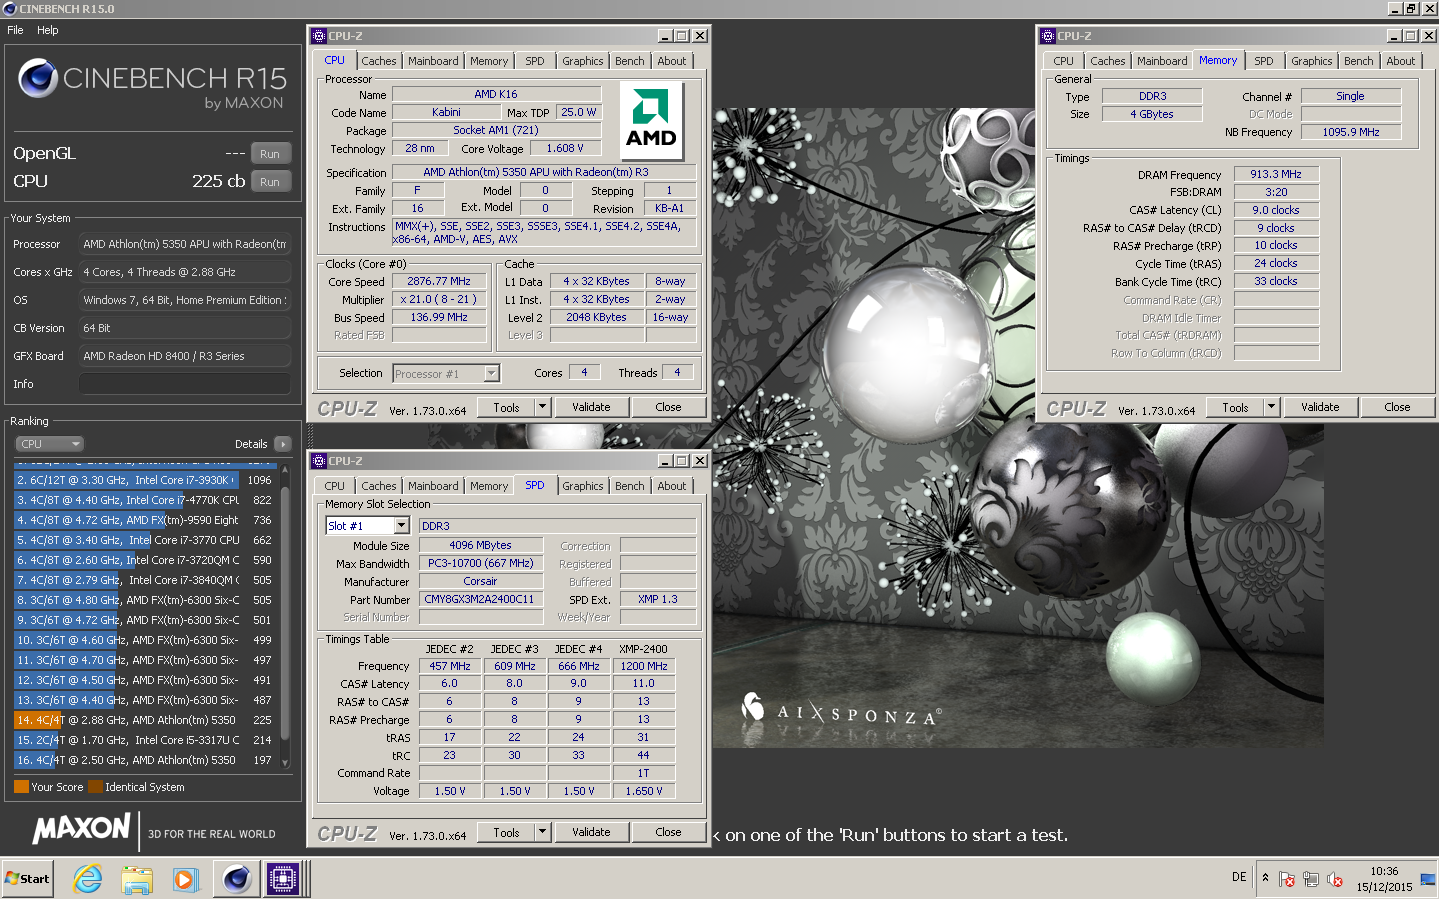This screenshot has height=899, width=1439.
Task: Open Windows Explorer from the taskbar
Action: coord(137,879)
